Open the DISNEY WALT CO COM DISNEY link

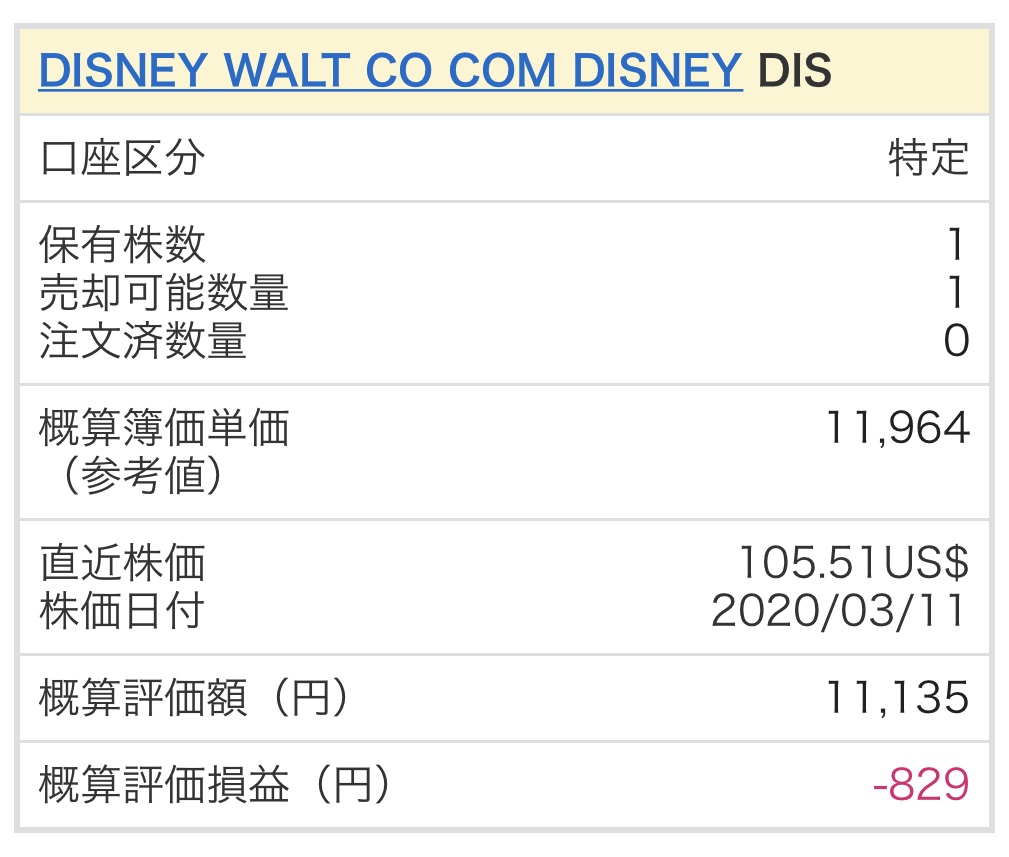(x=391, y=70)
